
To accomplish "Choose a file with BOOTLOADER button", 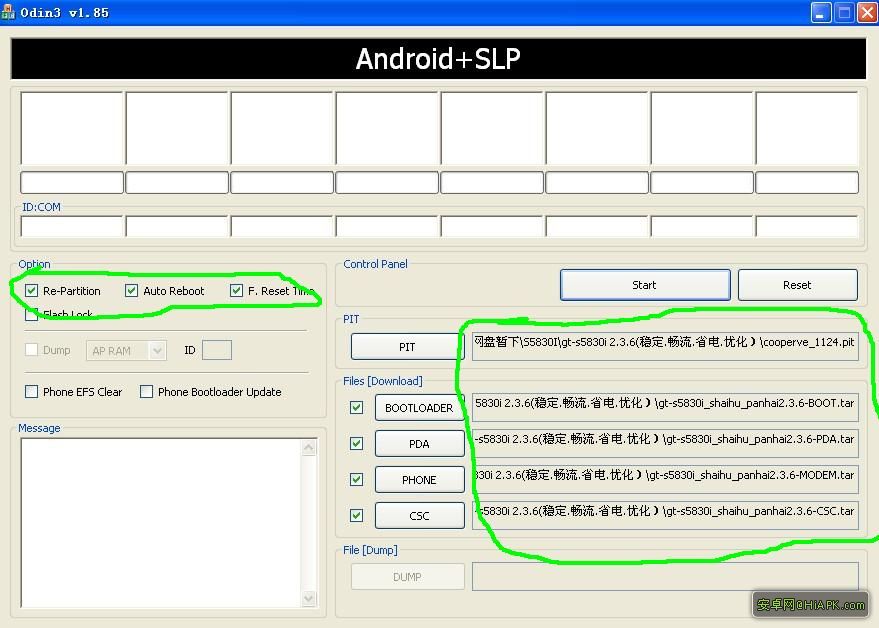I will [x=419, y=408].
